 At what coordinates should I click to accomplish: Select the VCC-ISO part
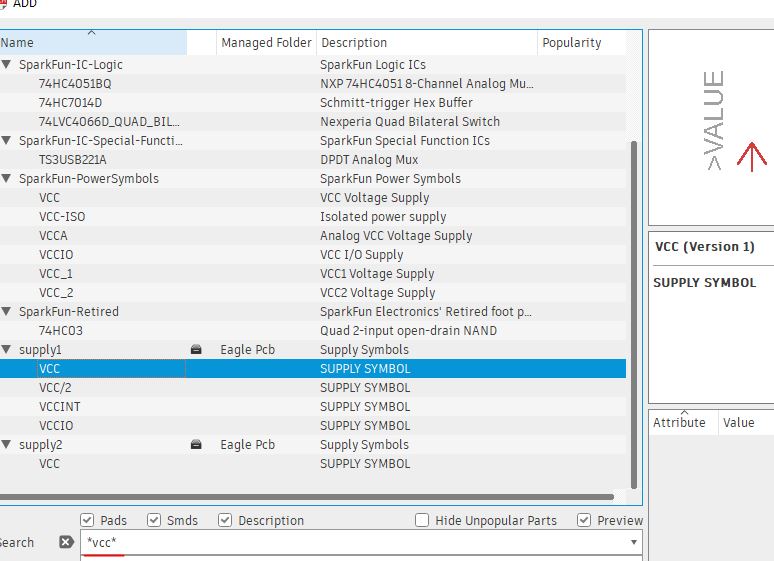62,217
